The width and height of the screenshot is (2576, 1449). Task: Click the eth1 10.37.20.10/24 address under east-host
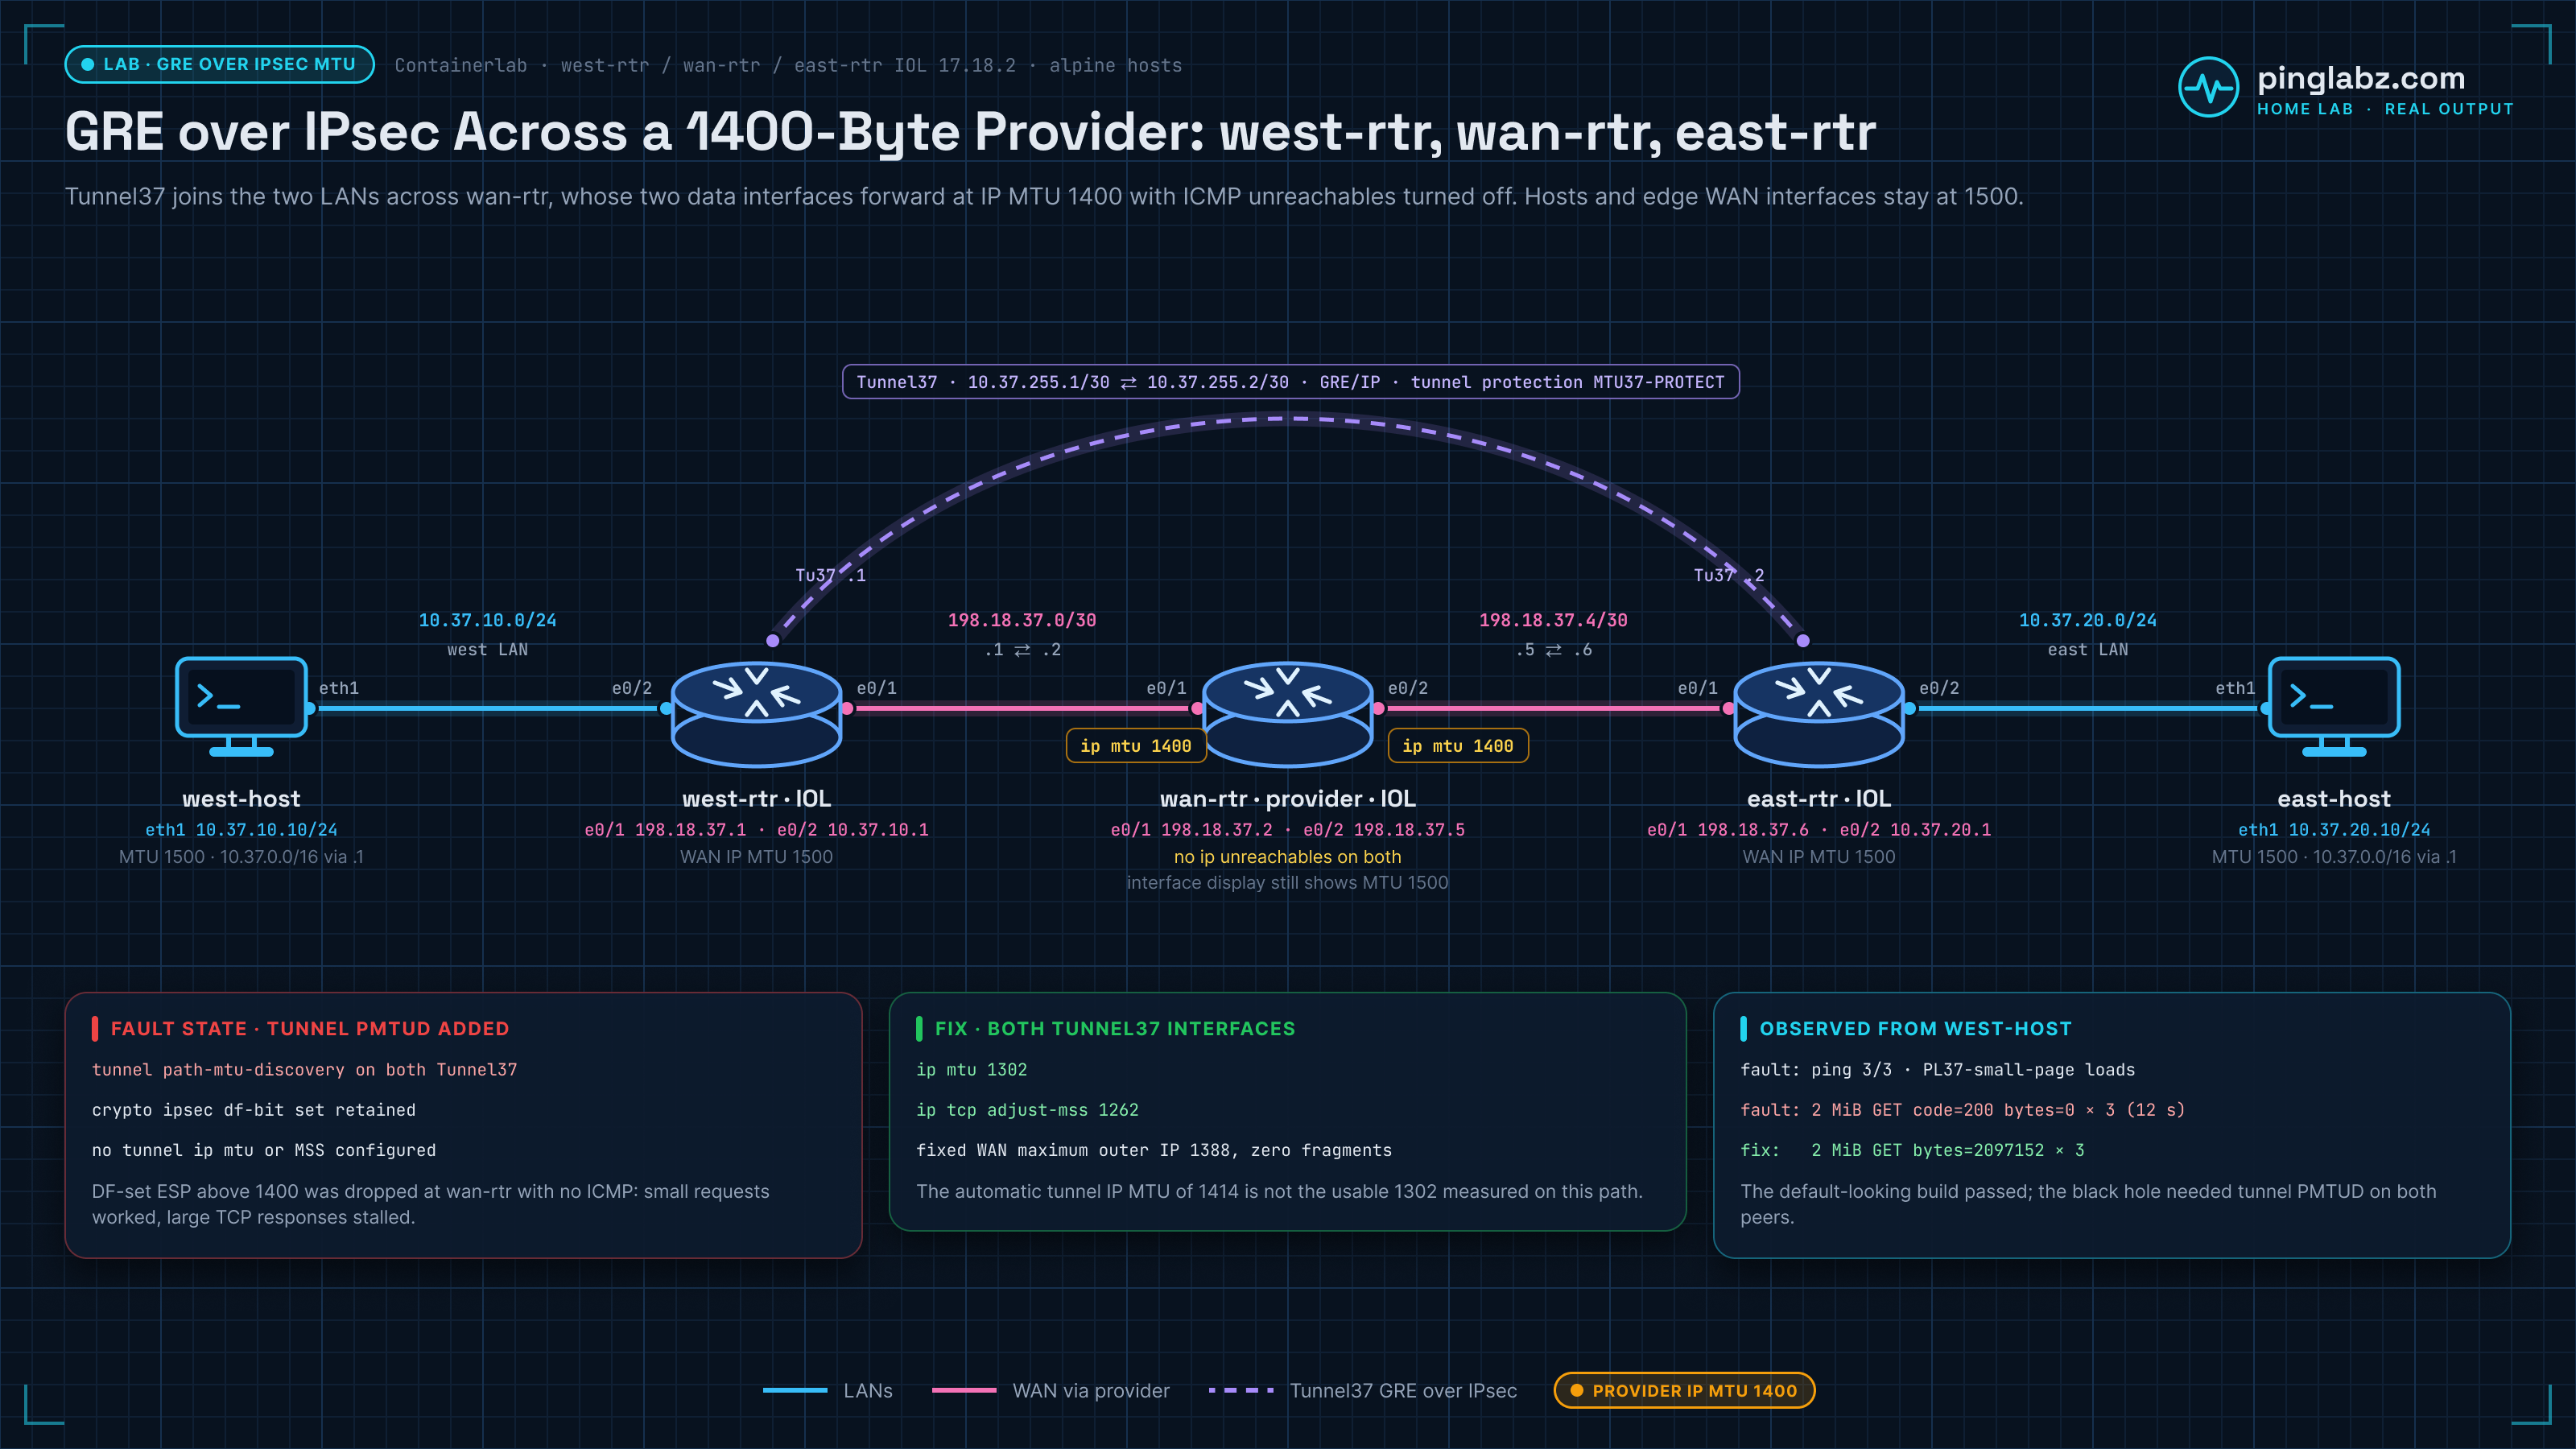click(2334, 830)
